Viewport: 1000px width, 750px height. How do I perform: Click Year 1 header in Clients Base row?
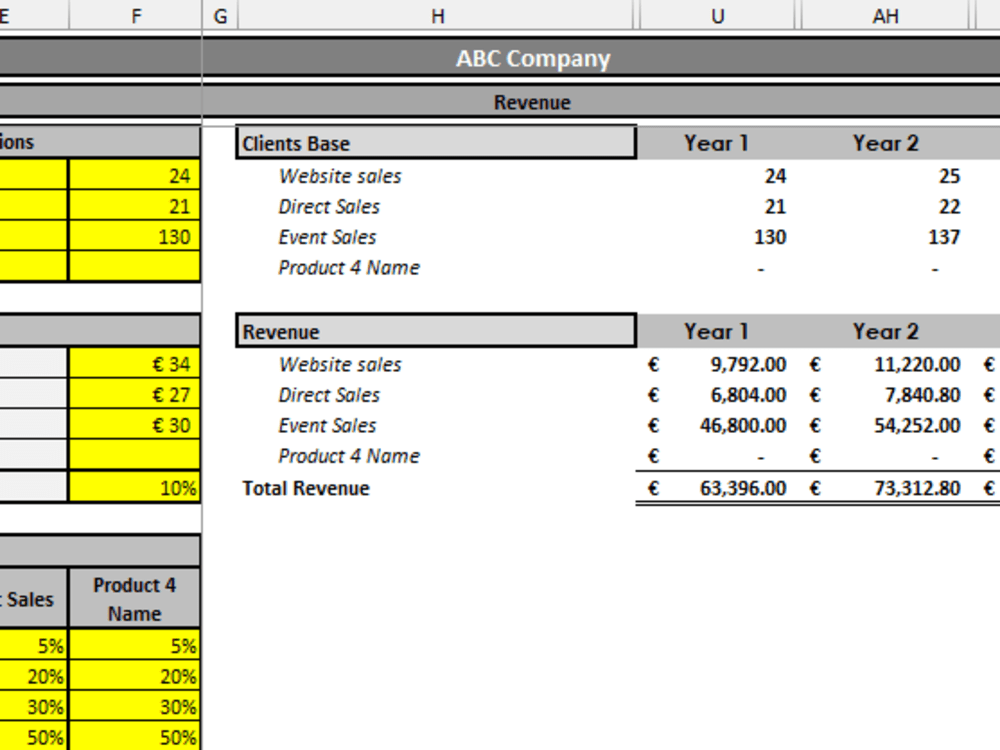coord(716,143)
